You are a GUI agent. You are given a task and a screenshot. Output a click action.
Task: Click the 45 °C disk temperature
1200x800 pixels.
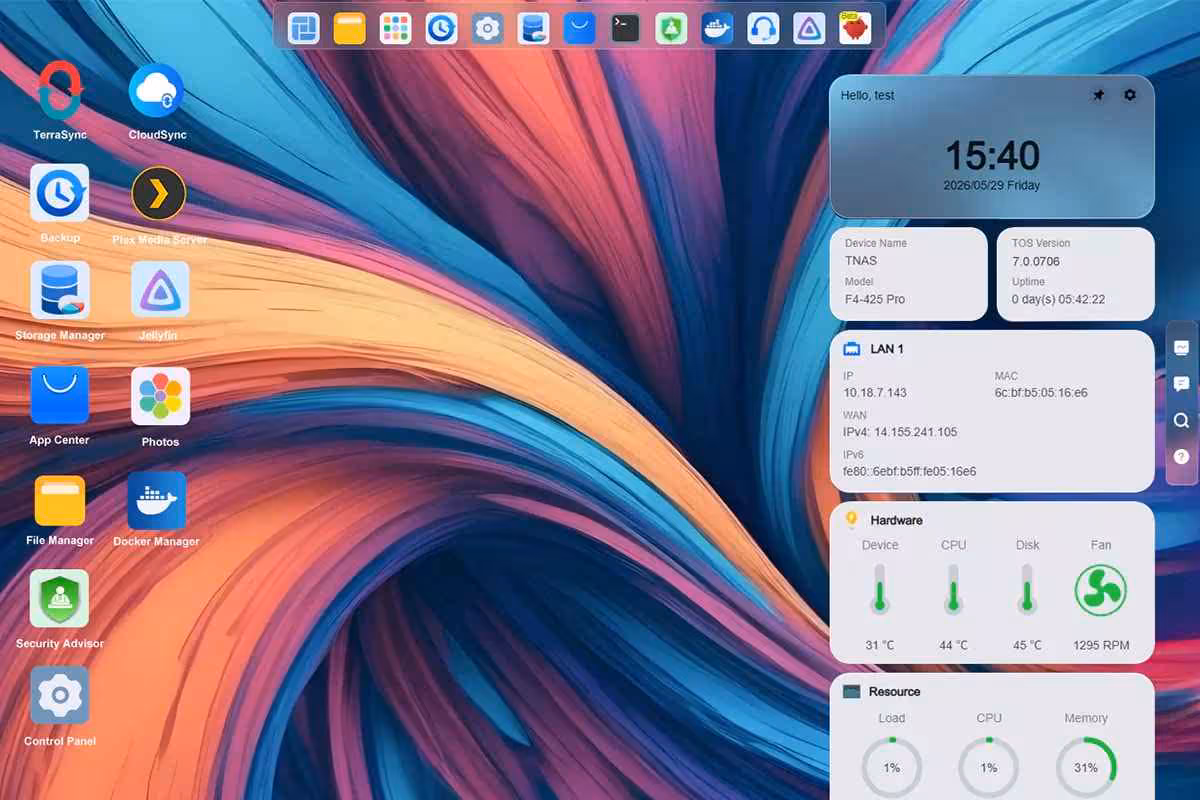tap(1027, 645)
